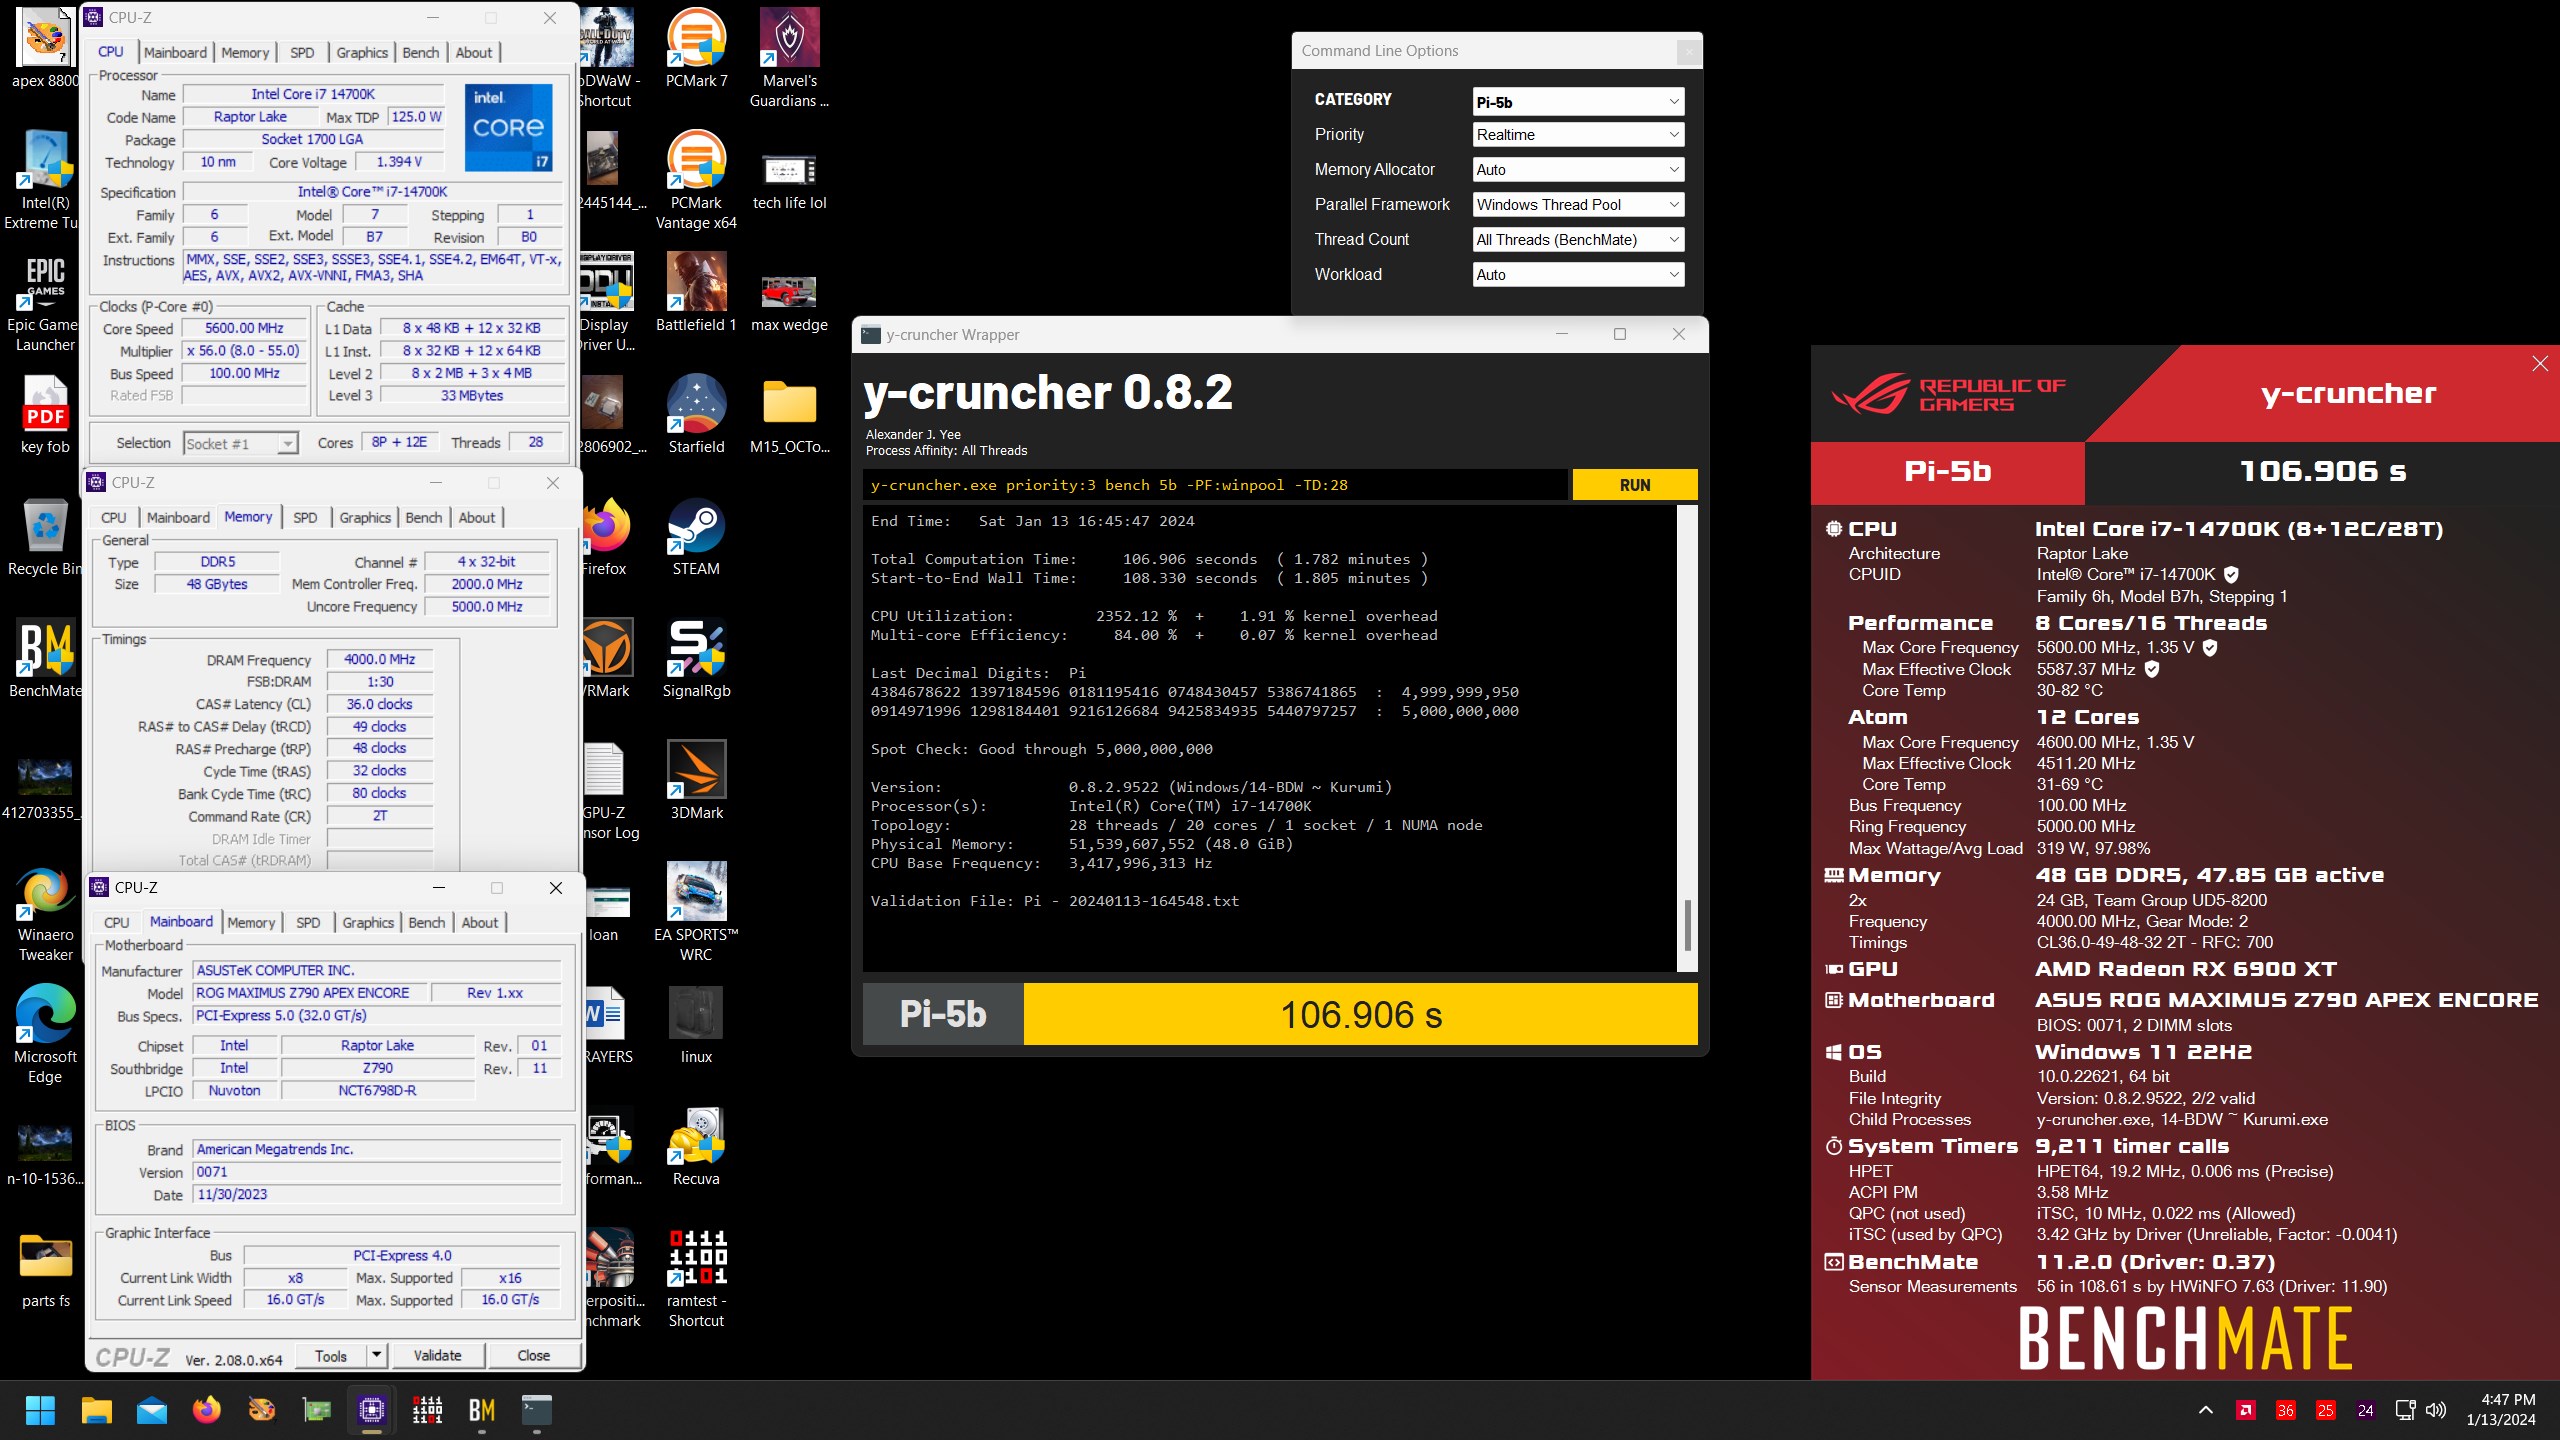Open max wedge desktop icon
This screenshot has height=1440, width=2560.
[789, 302]
